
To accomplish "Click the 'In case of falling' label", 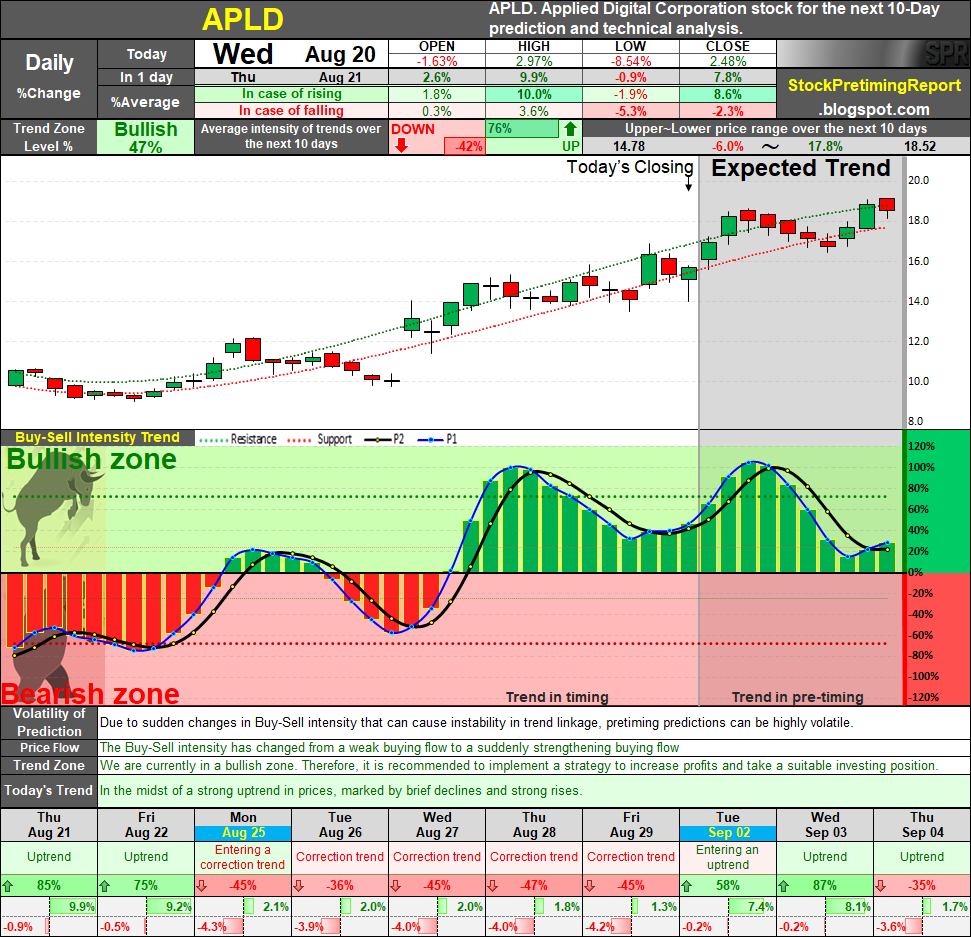I will click(292, 111).
